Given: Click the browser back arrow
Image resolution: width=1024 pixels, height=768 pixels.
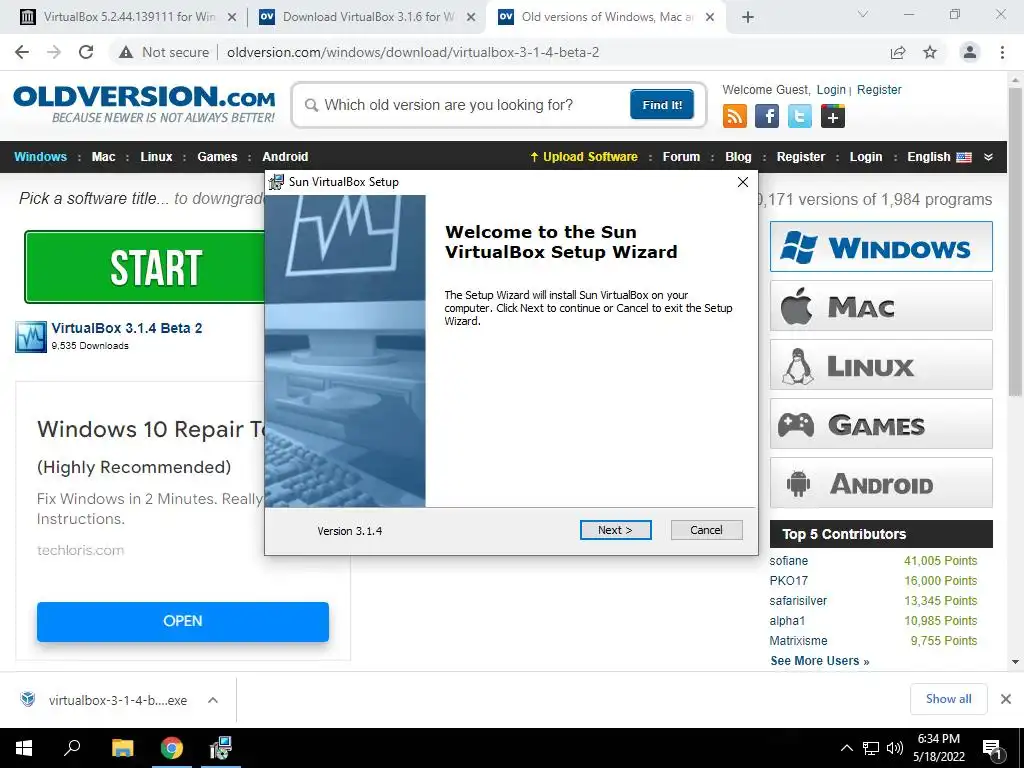Looking at the screenshot, I should 22,52.
